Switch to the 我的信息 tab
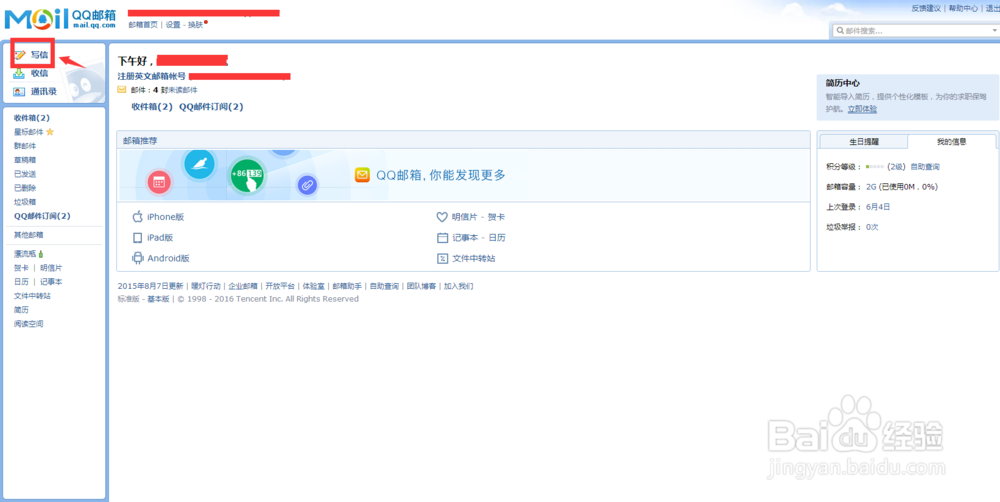The image size is (1000, 502). (x=952, y=142)
